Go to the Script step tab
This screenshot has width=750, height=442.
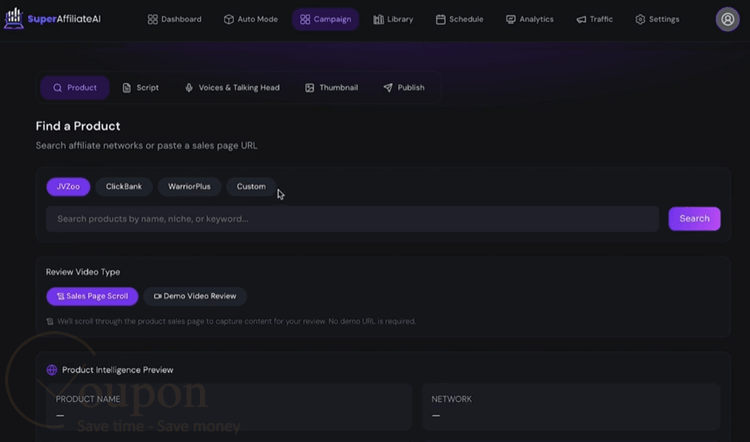pyautogui.click(x=141, y=88)
